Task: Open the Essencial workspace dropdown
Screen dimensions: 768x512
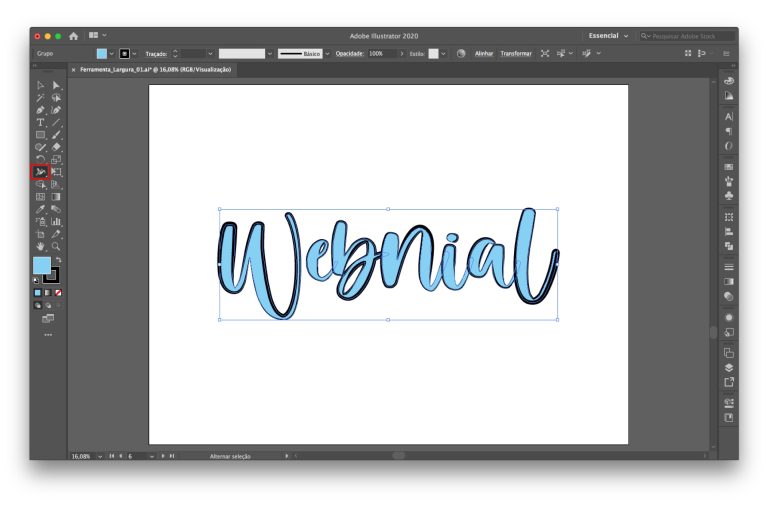Action: 608,36
